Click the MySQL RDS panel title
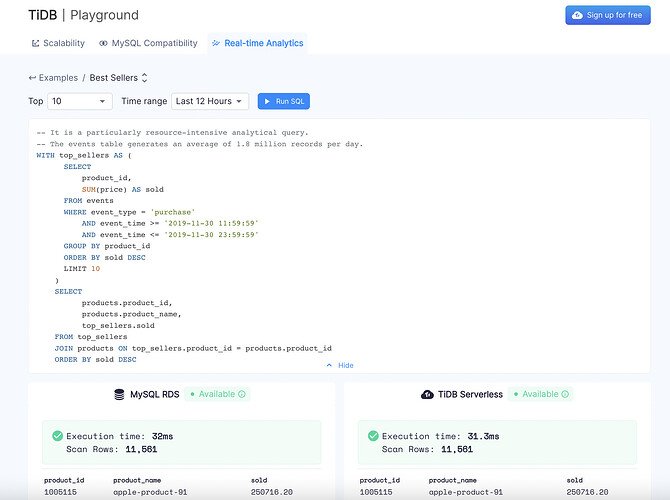The height and width of the screenshot is (500, 670). pyautogui.click(x=155, y=394)
